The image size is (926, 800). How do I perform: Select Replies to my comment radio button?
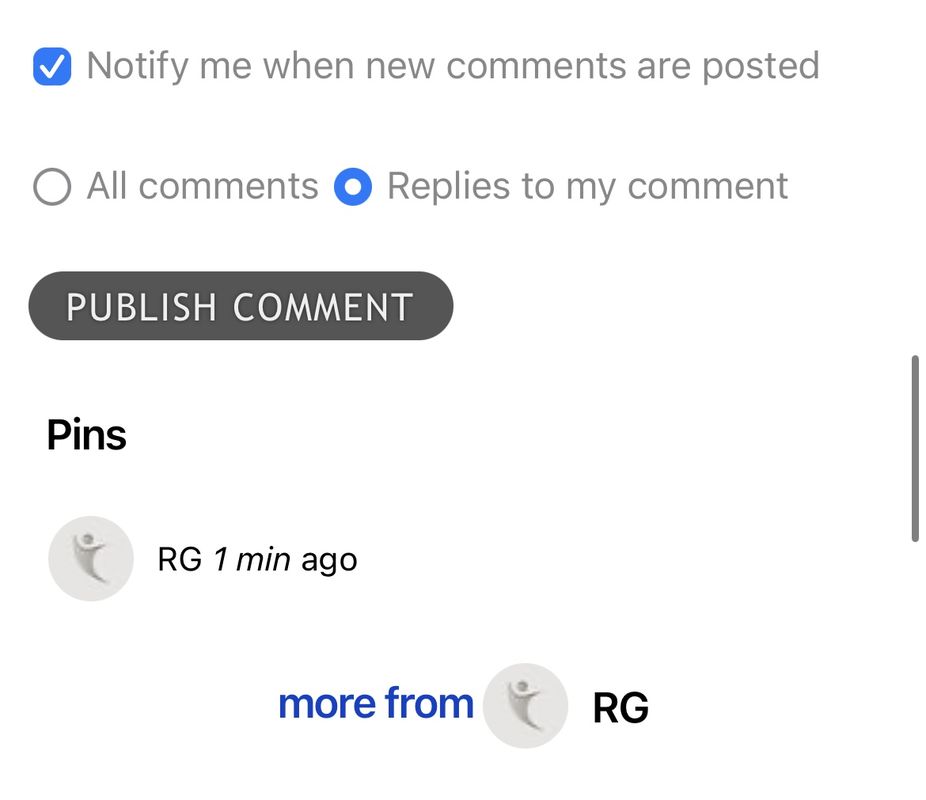click(353, 187)
